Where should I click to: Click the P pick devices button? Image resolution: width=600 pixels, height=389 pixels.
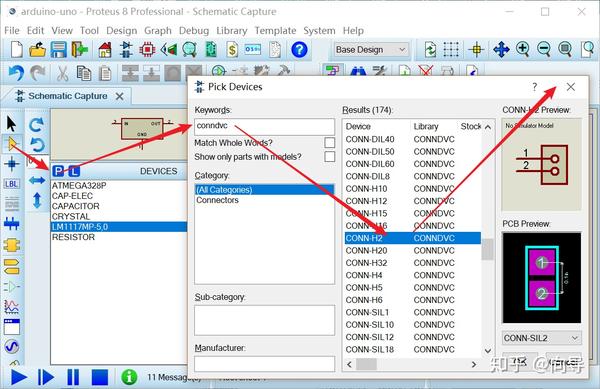click(58, 171)
